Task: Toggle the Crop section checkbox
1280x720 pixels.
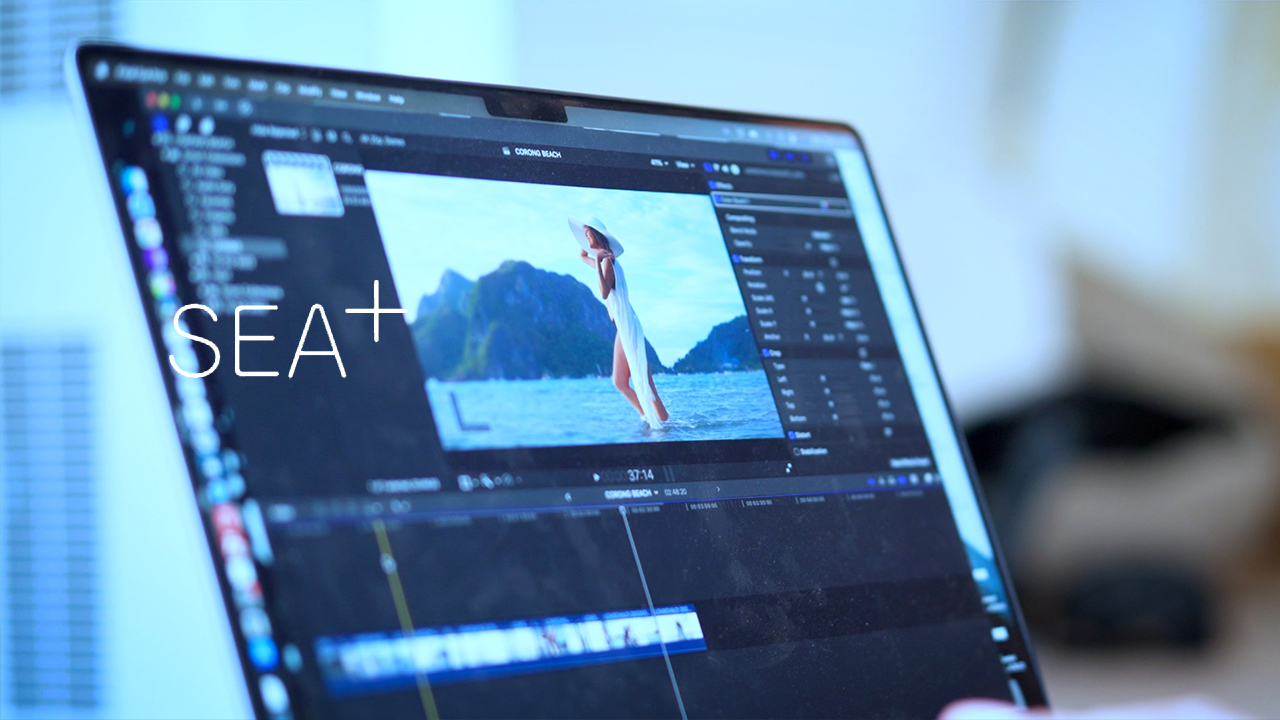Action: [765, 353]
